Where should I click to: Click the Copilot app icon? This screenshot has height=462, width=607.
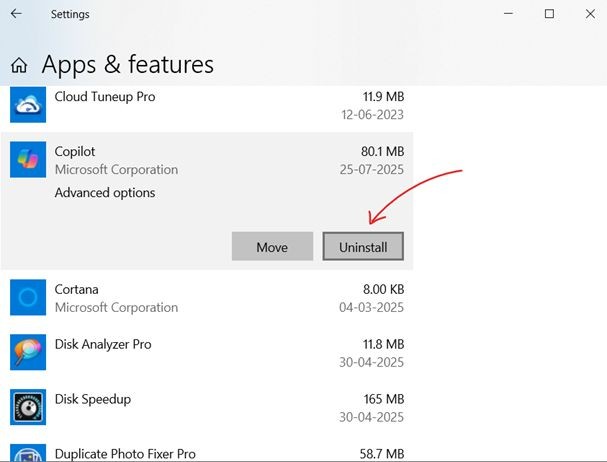coord(26,160)
